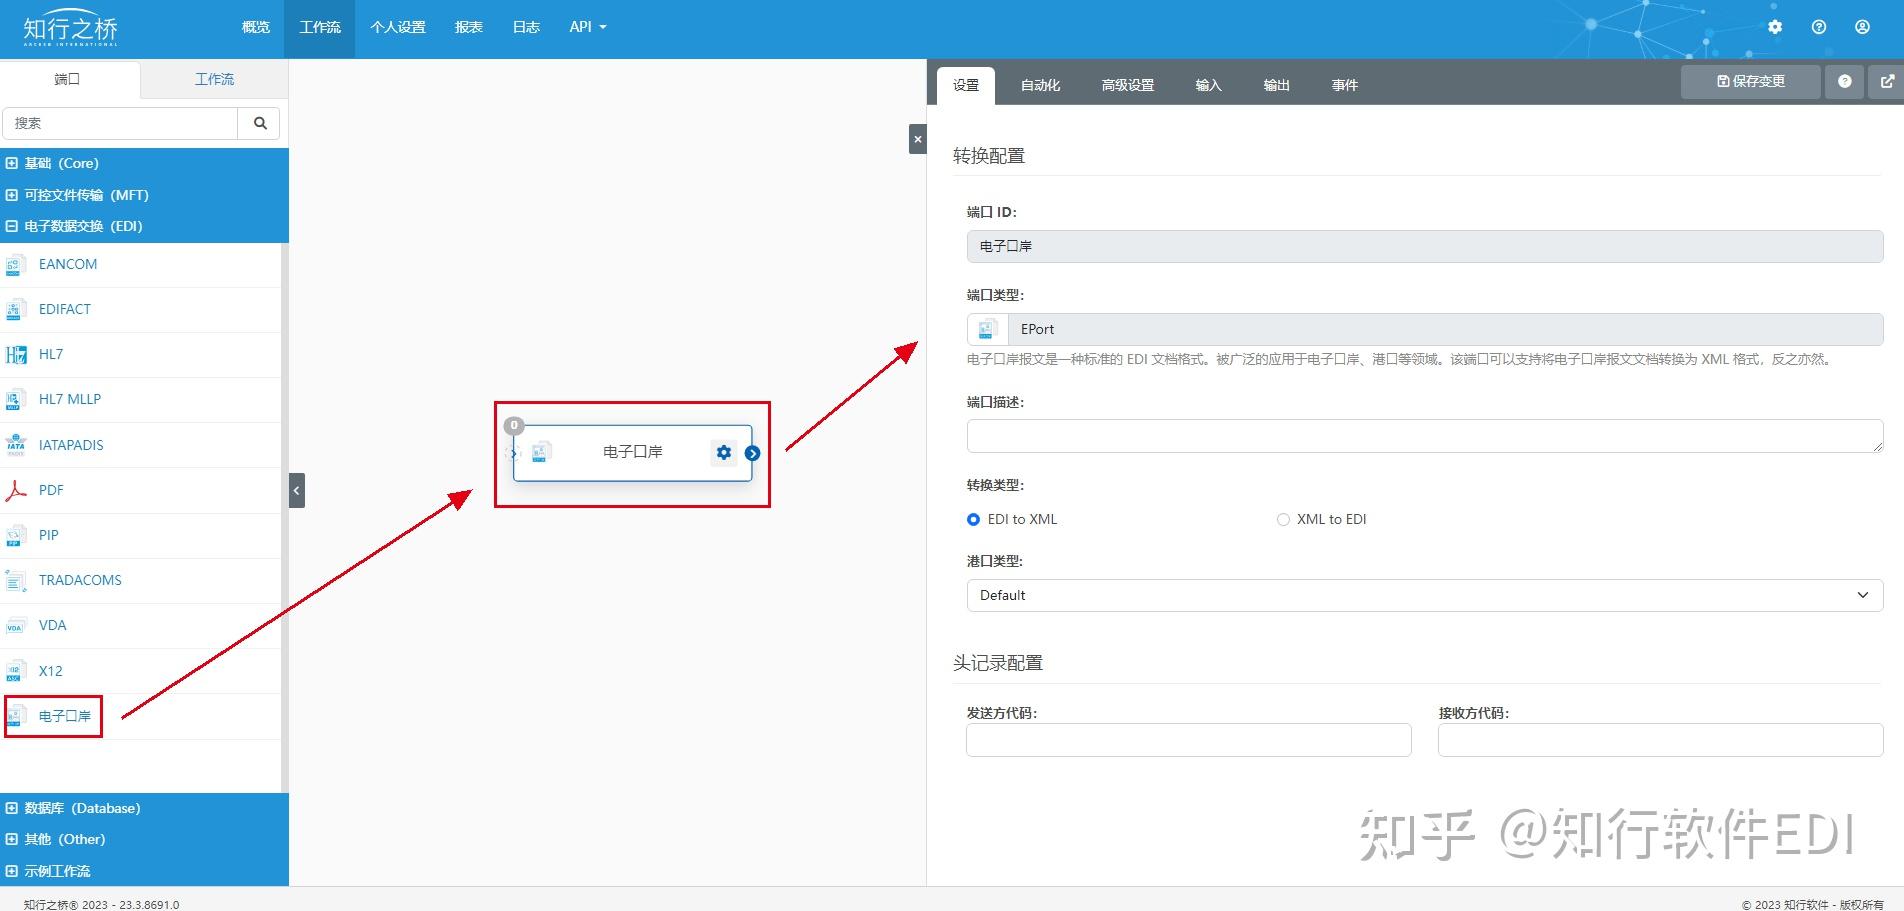The image size is (1904, 911).
Task: Open the user account icon at top right
Action: point(1862,27)
